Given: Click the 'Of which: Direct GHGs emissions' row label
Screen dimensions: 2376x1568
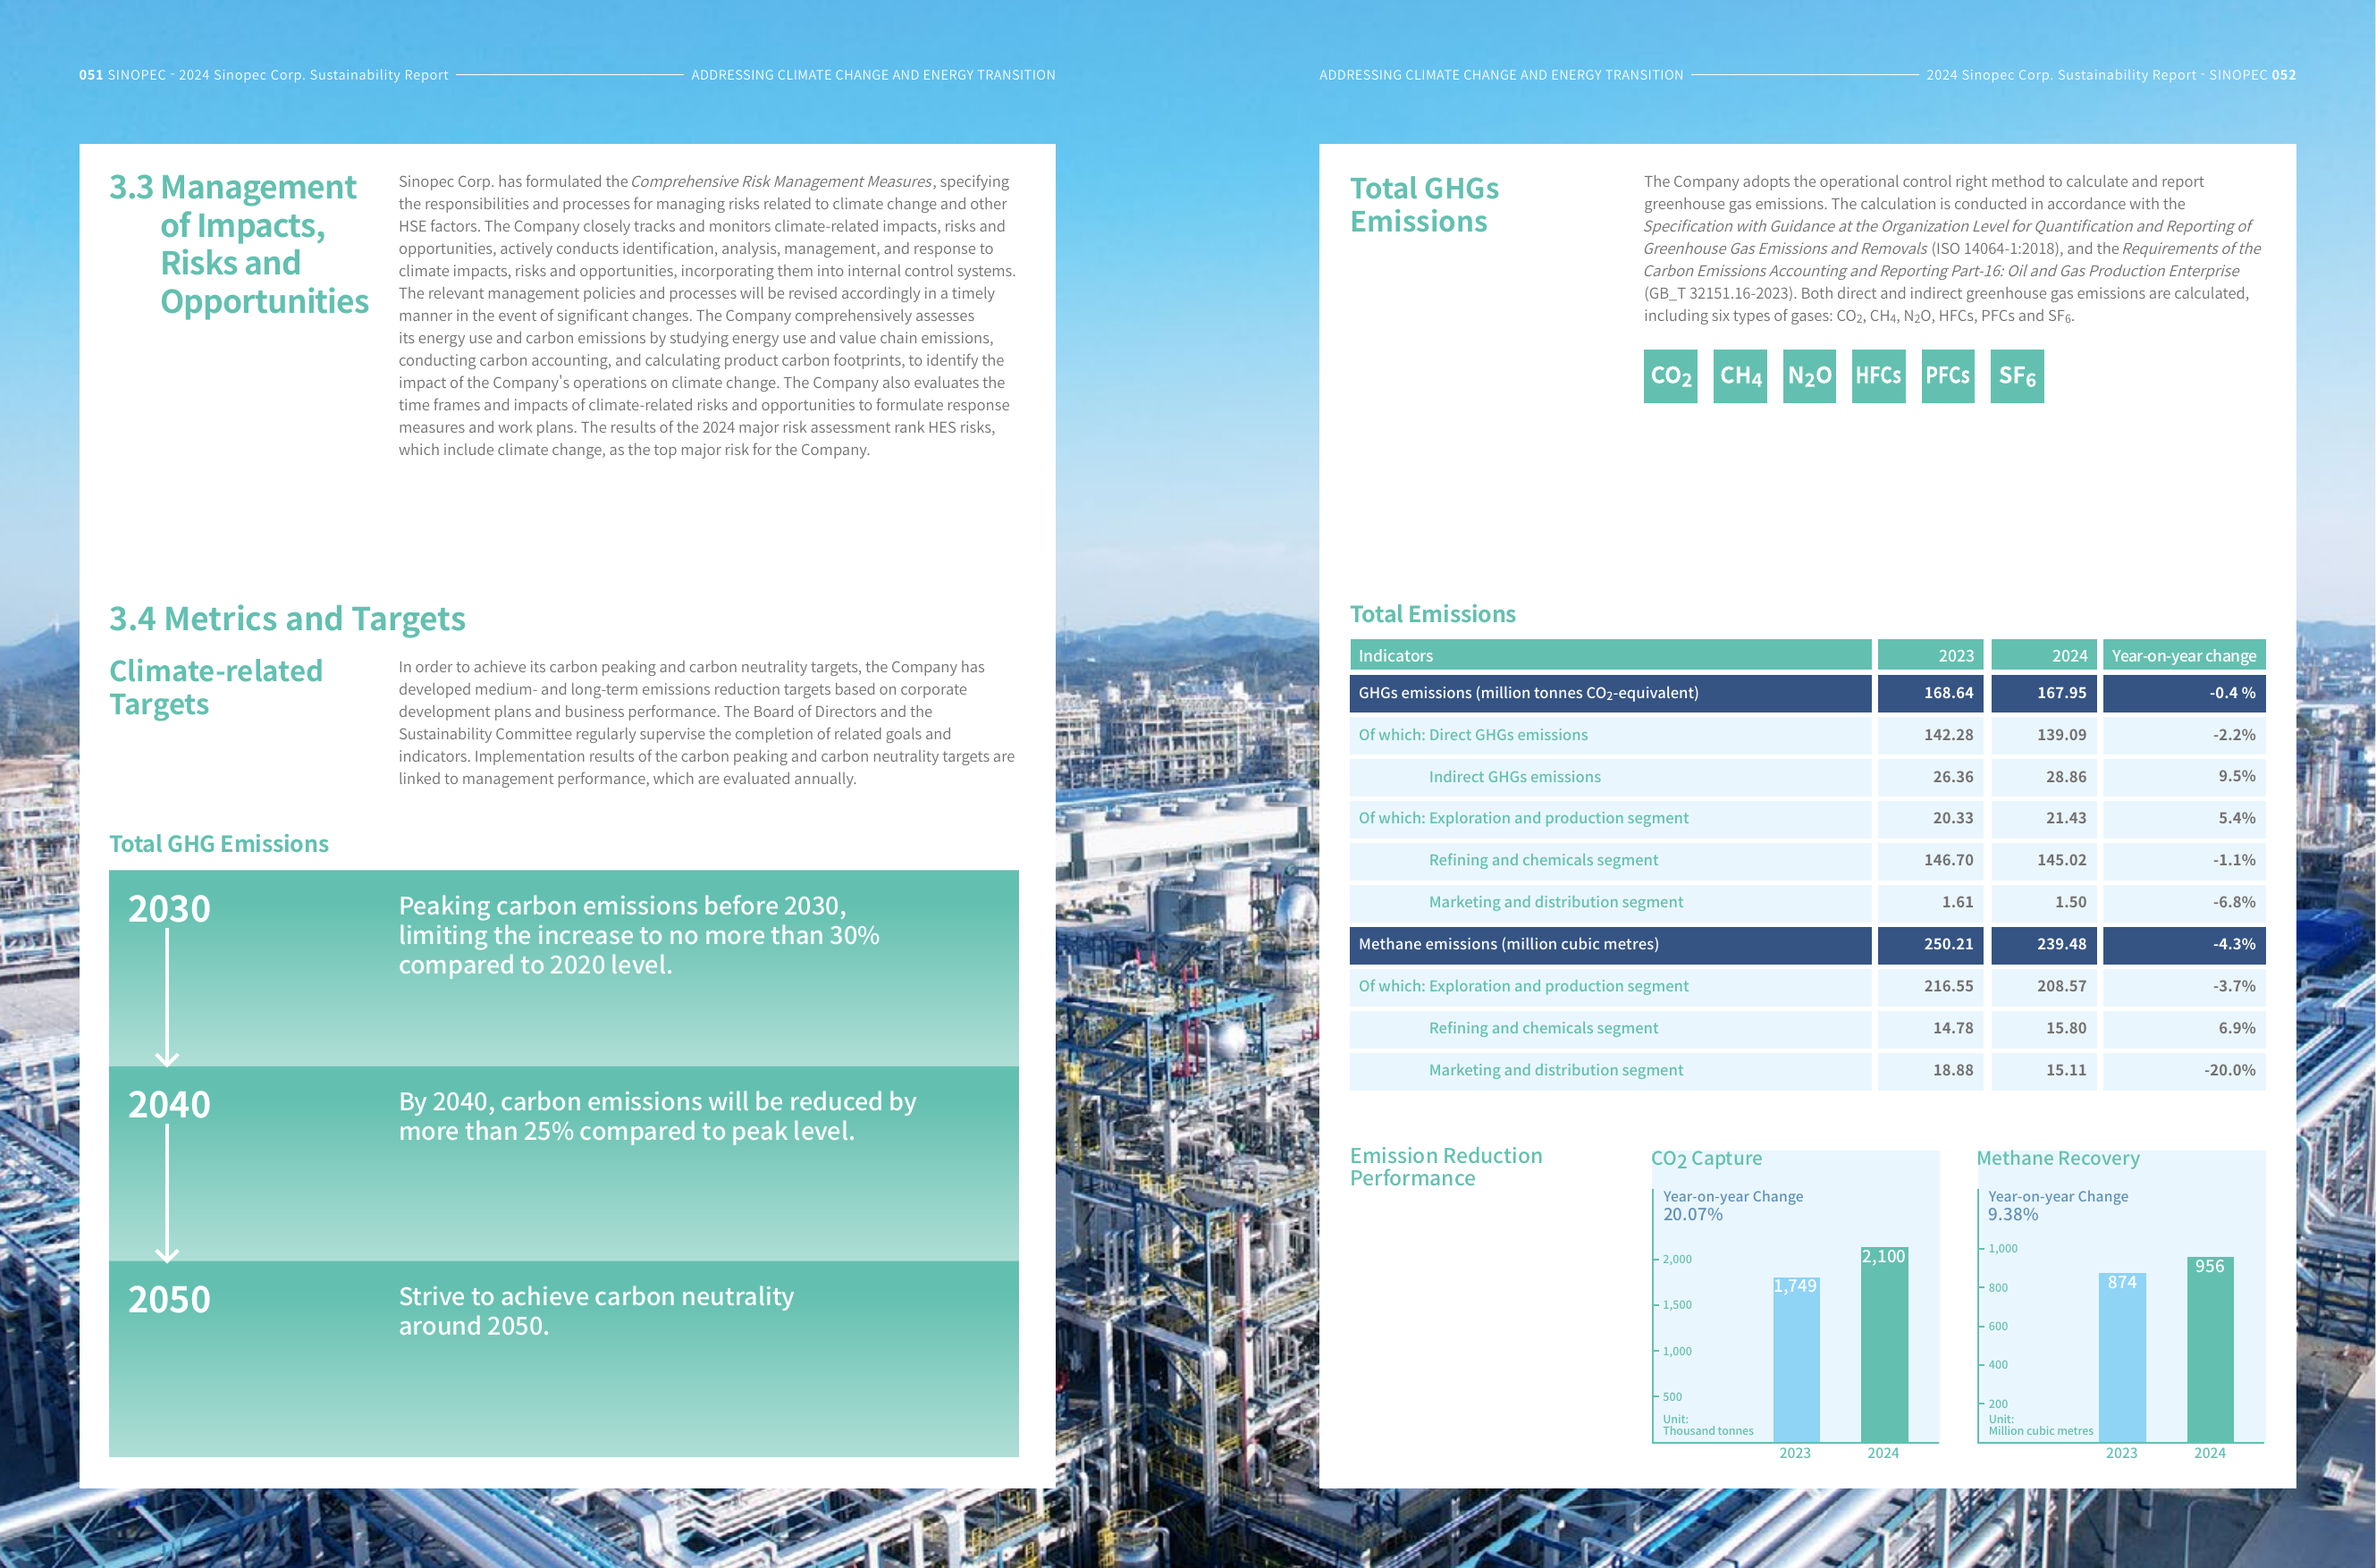Looking at the screenshot, I should [x=1473, y=735].
